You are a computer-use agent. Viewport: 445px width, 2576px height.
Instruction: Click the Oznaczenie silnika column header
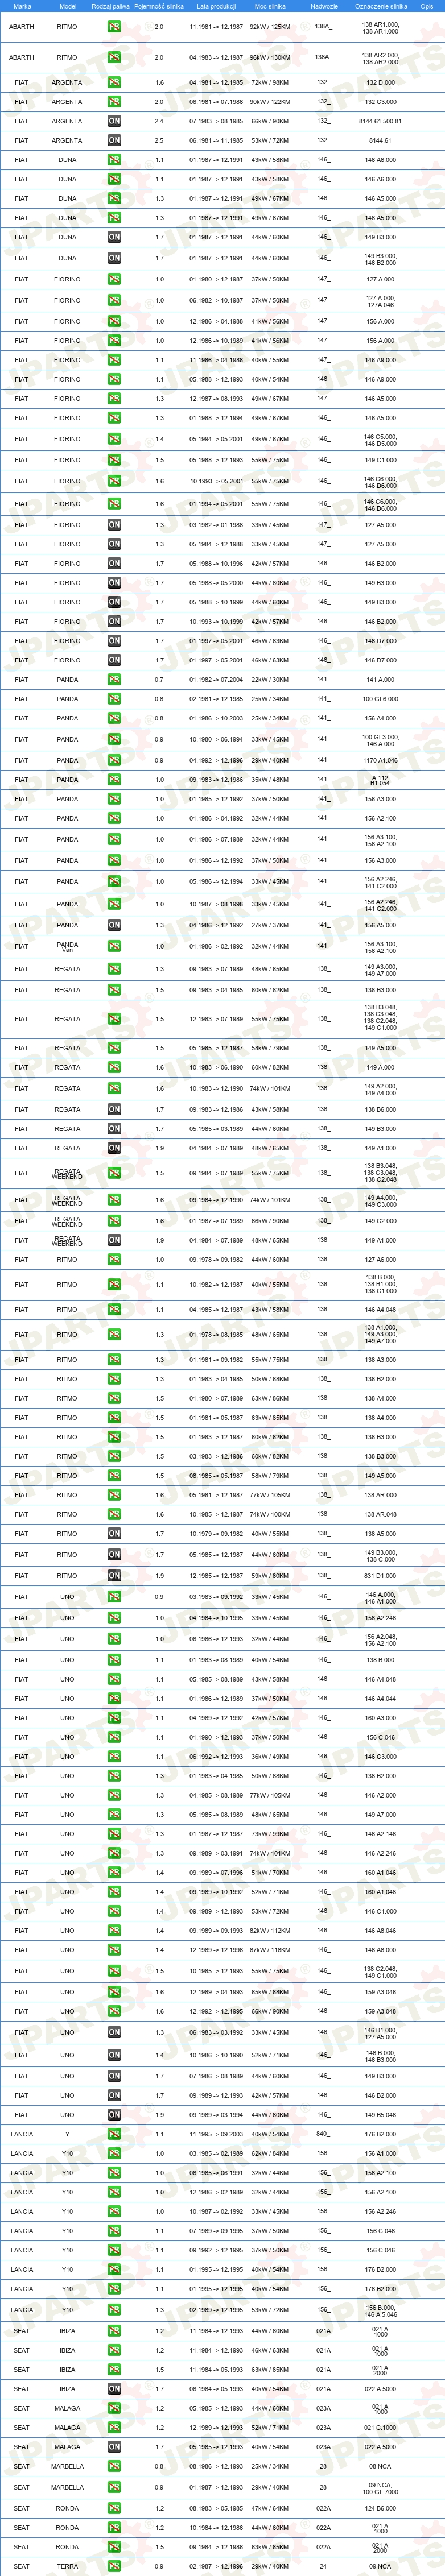tap(381, 6)
